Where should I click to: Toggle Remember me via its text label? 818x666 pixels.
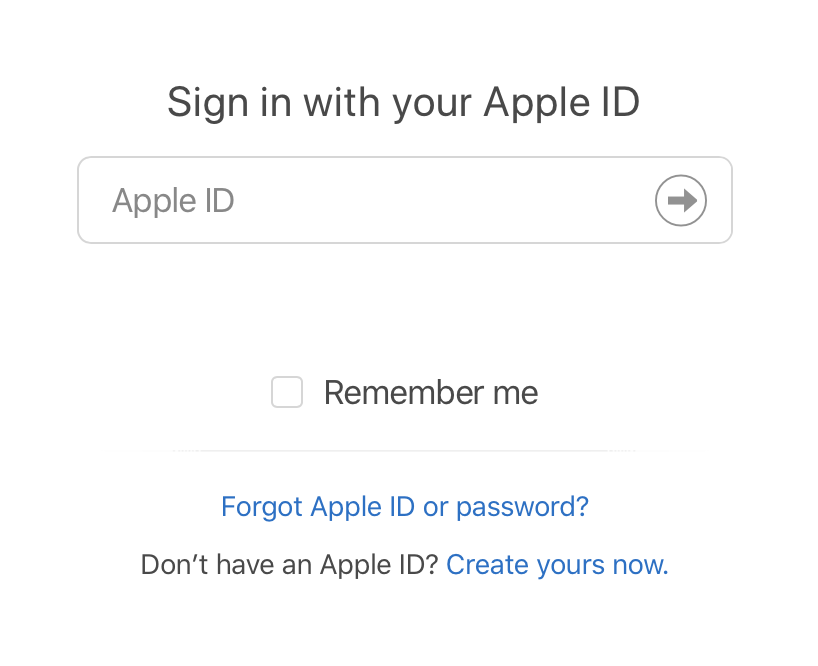point(431,392)
